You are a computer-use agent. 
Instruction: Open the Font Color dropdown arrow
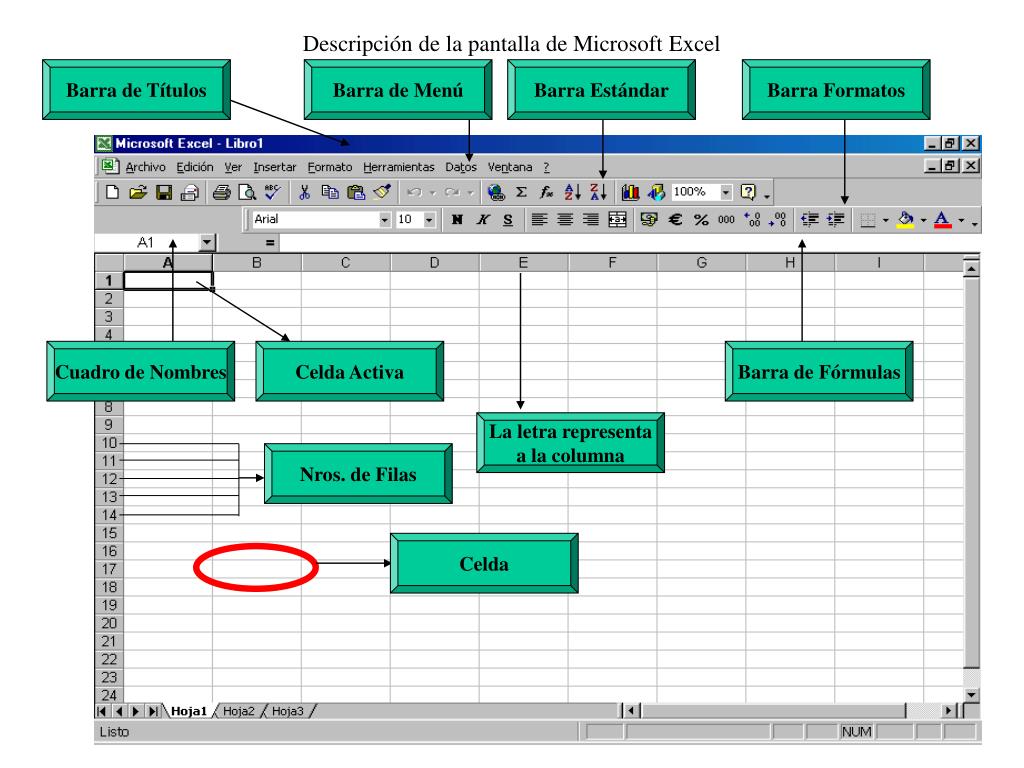961,220
